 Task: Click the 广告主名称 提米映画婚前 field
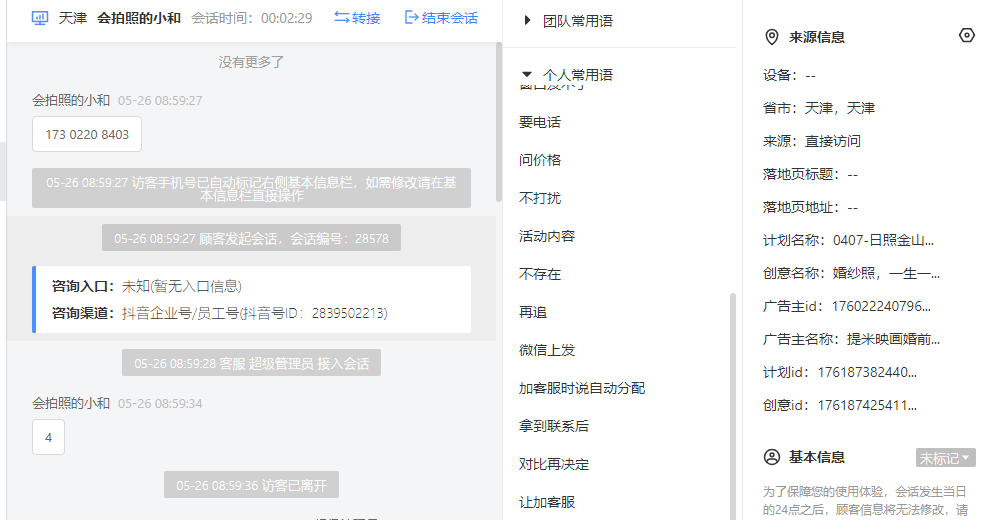(x=851, y=340)
